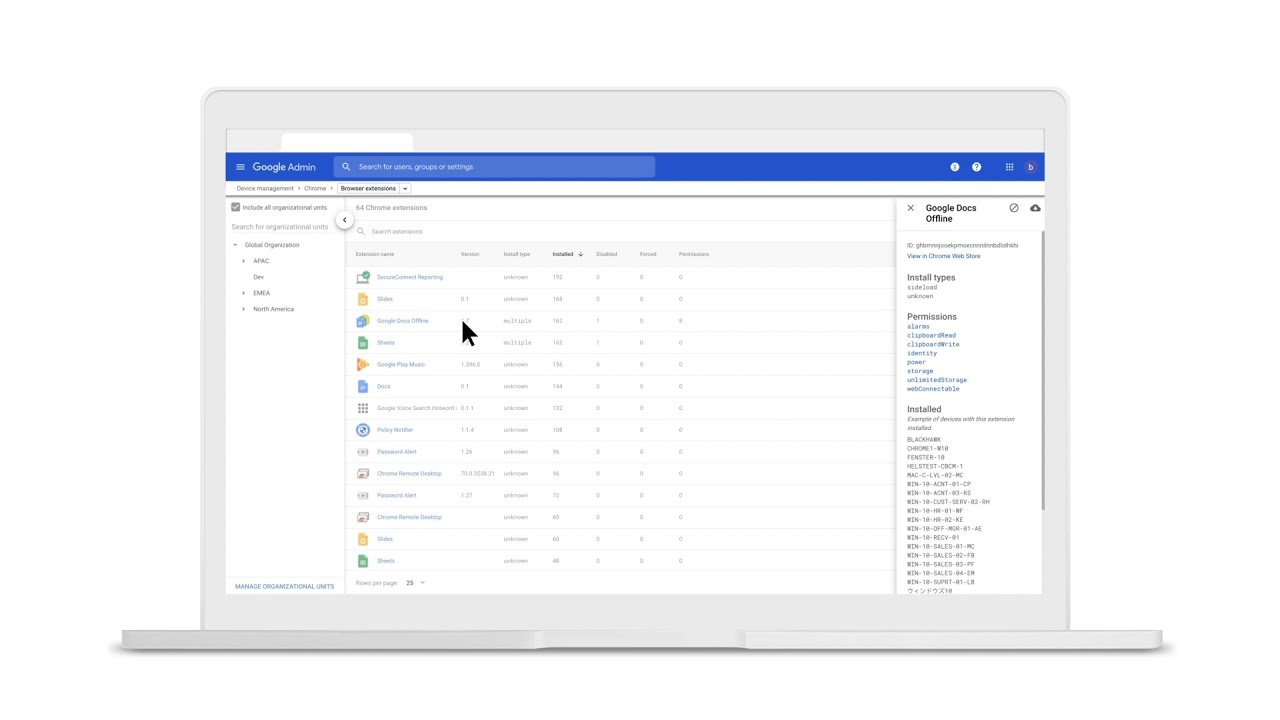This screenshot has width=1280, height=720.
Task: Open the Google apps grid launcher
Action: [1009, 167]
